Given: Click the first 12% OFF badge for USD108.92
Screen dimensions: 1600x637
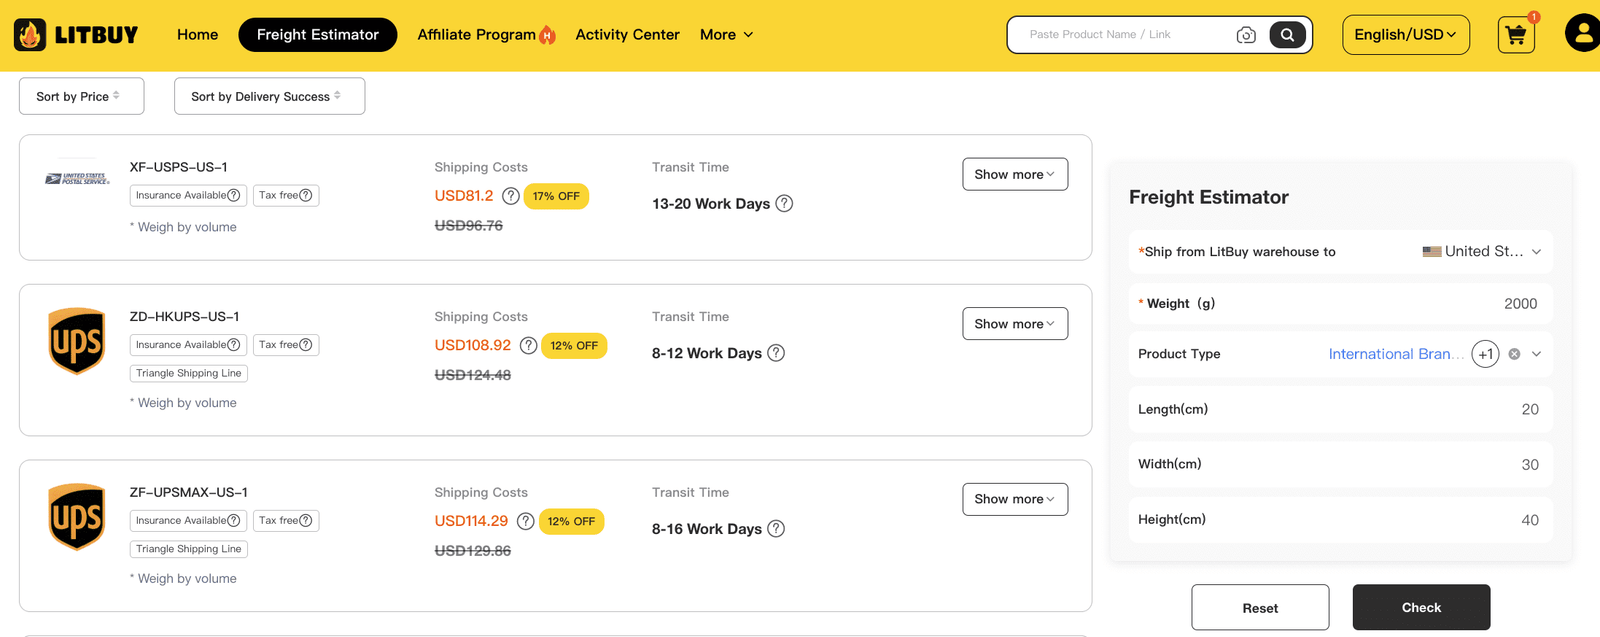Looking at the screenshot, I should click(574, 346).
